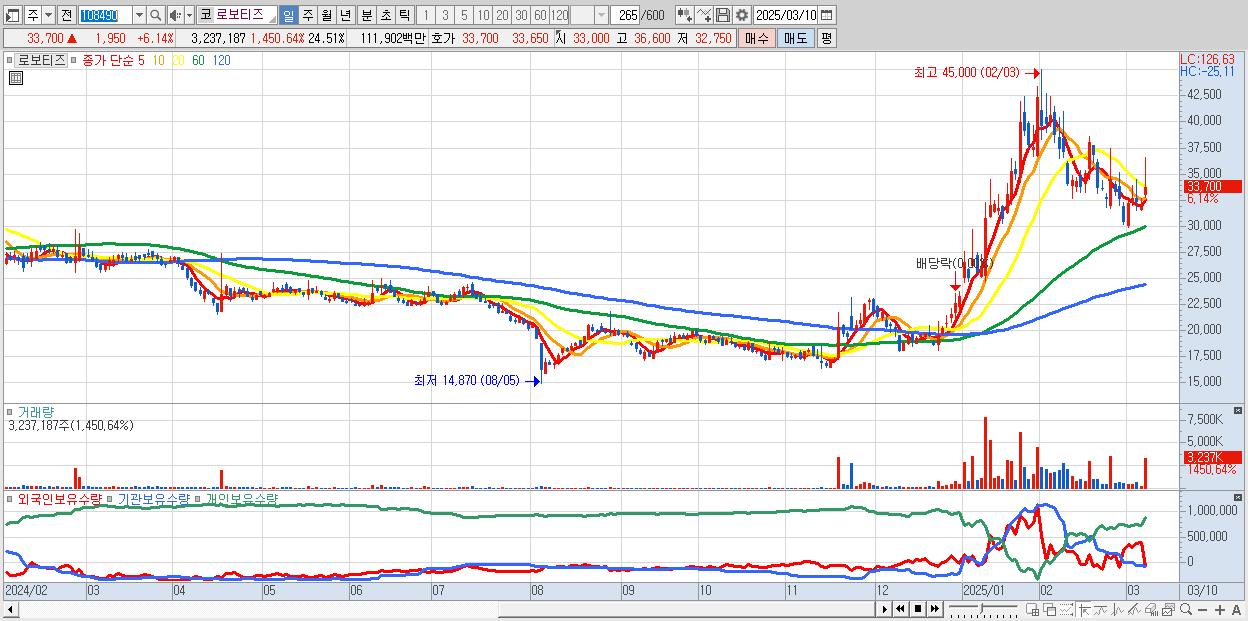Image resolution: width=1248 pixels, height=621 pixels.
Task: Click the trend line tool icon
Action: 1101,610
